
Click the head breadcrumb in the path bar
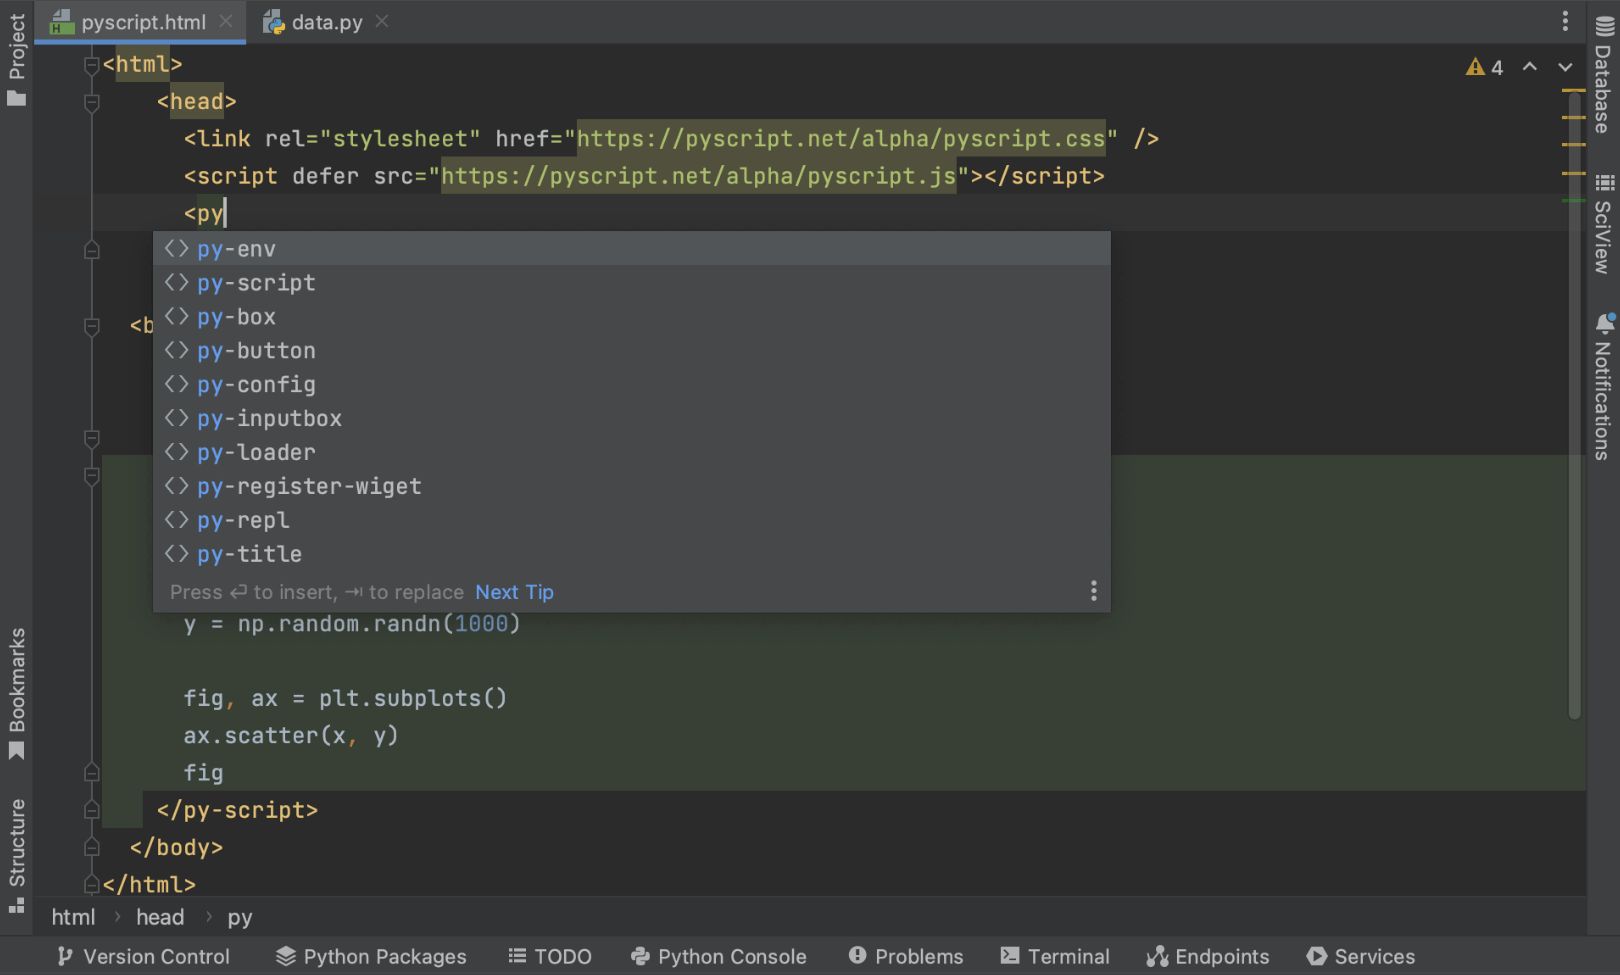pos(160,917)
